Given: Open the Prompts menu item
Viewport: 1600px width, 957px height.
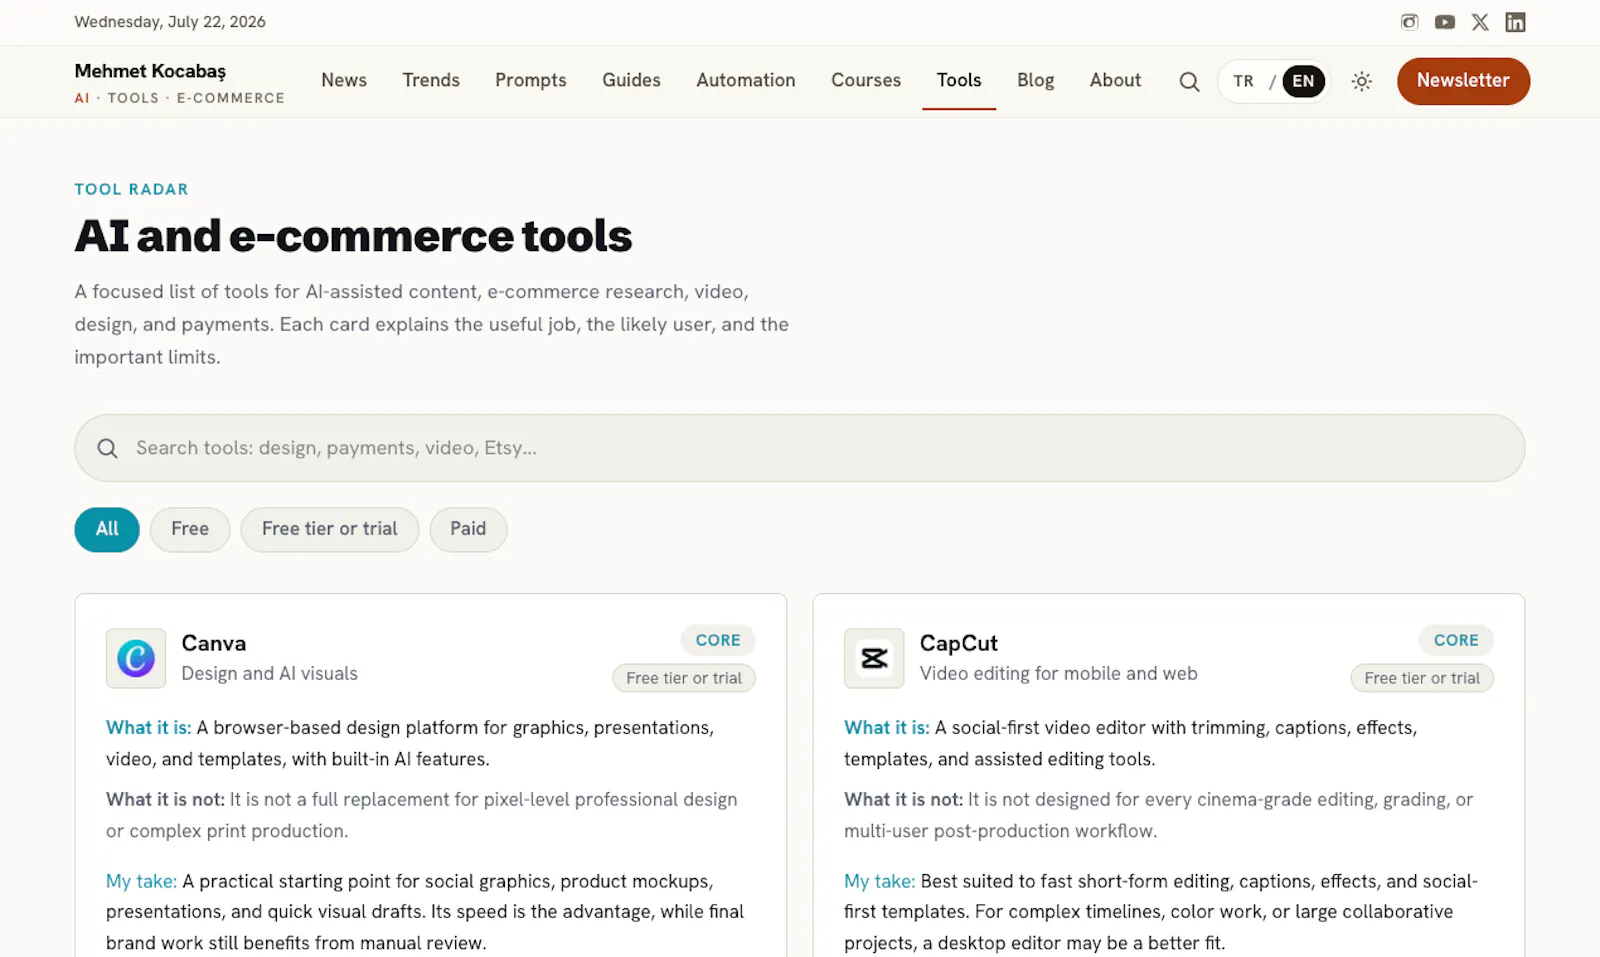Looking at the screenshot, I should click(531, 80).
